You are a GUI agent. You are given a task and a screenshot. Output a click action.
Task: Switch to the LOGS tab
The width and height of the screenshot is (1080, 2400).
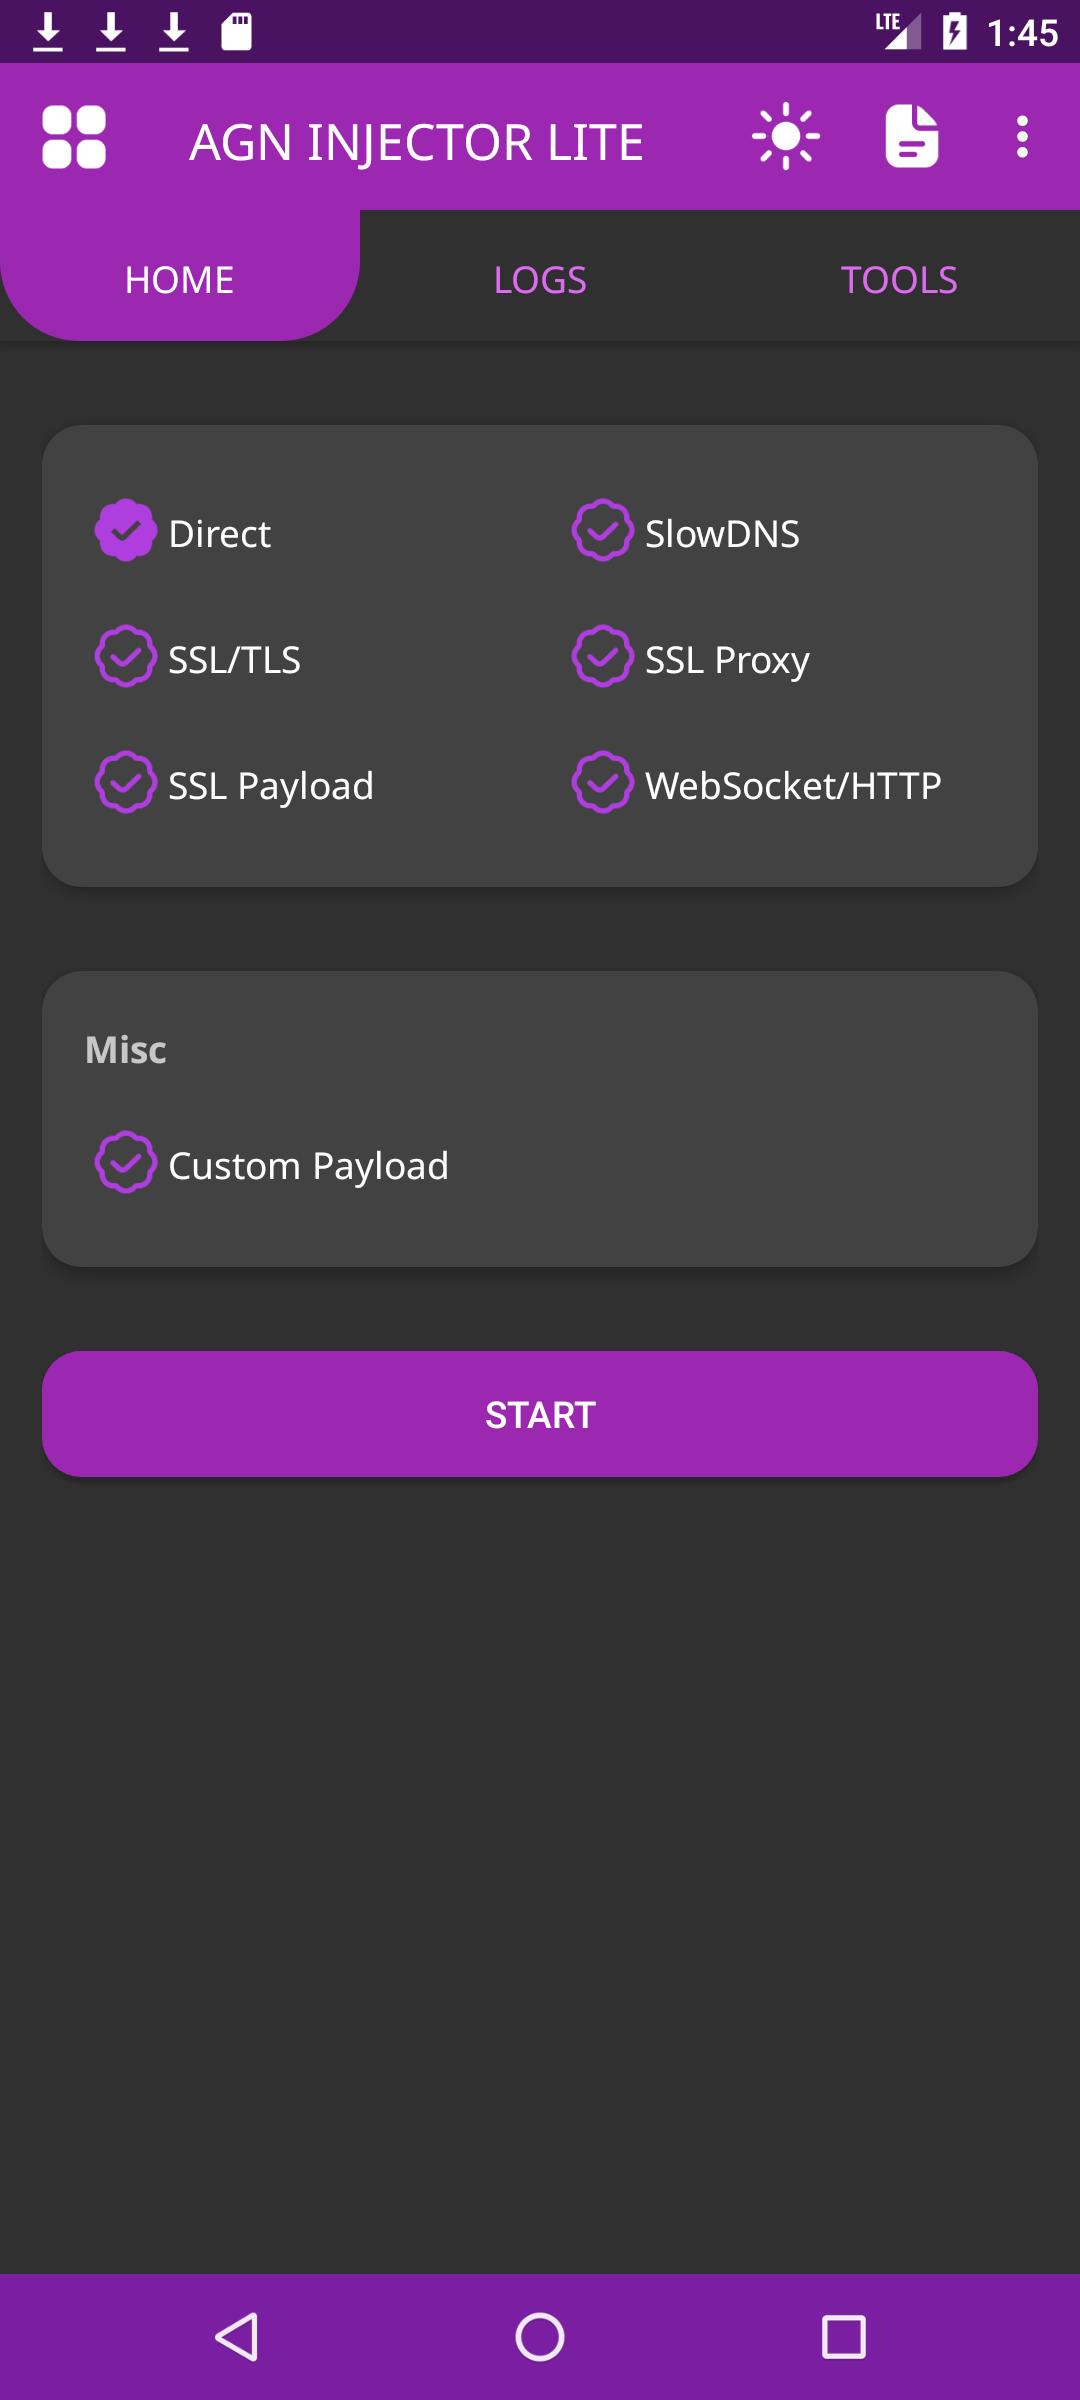540,280
